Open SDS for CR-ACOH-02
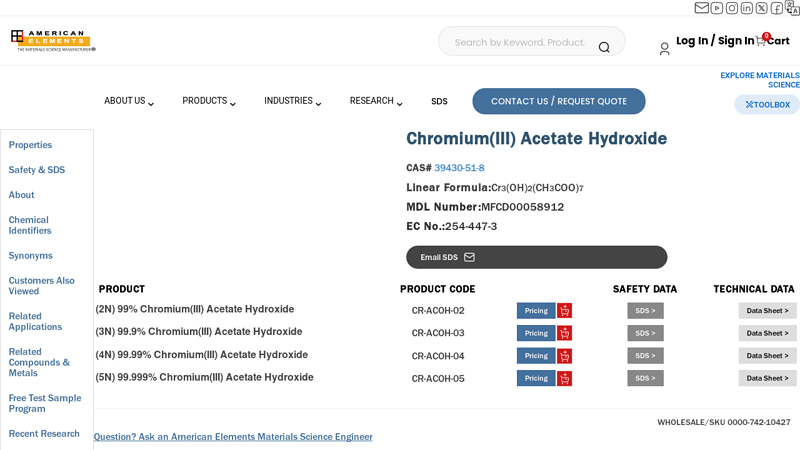Screen dimensions: 800x450 click(645, 311)
